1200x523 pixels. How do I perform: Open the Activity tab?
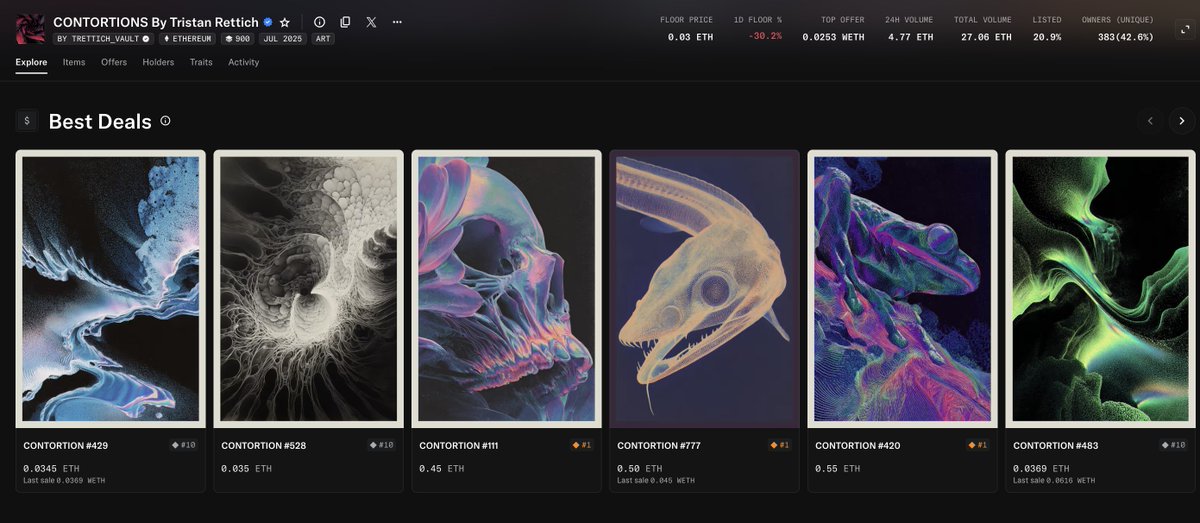(243, 62)
